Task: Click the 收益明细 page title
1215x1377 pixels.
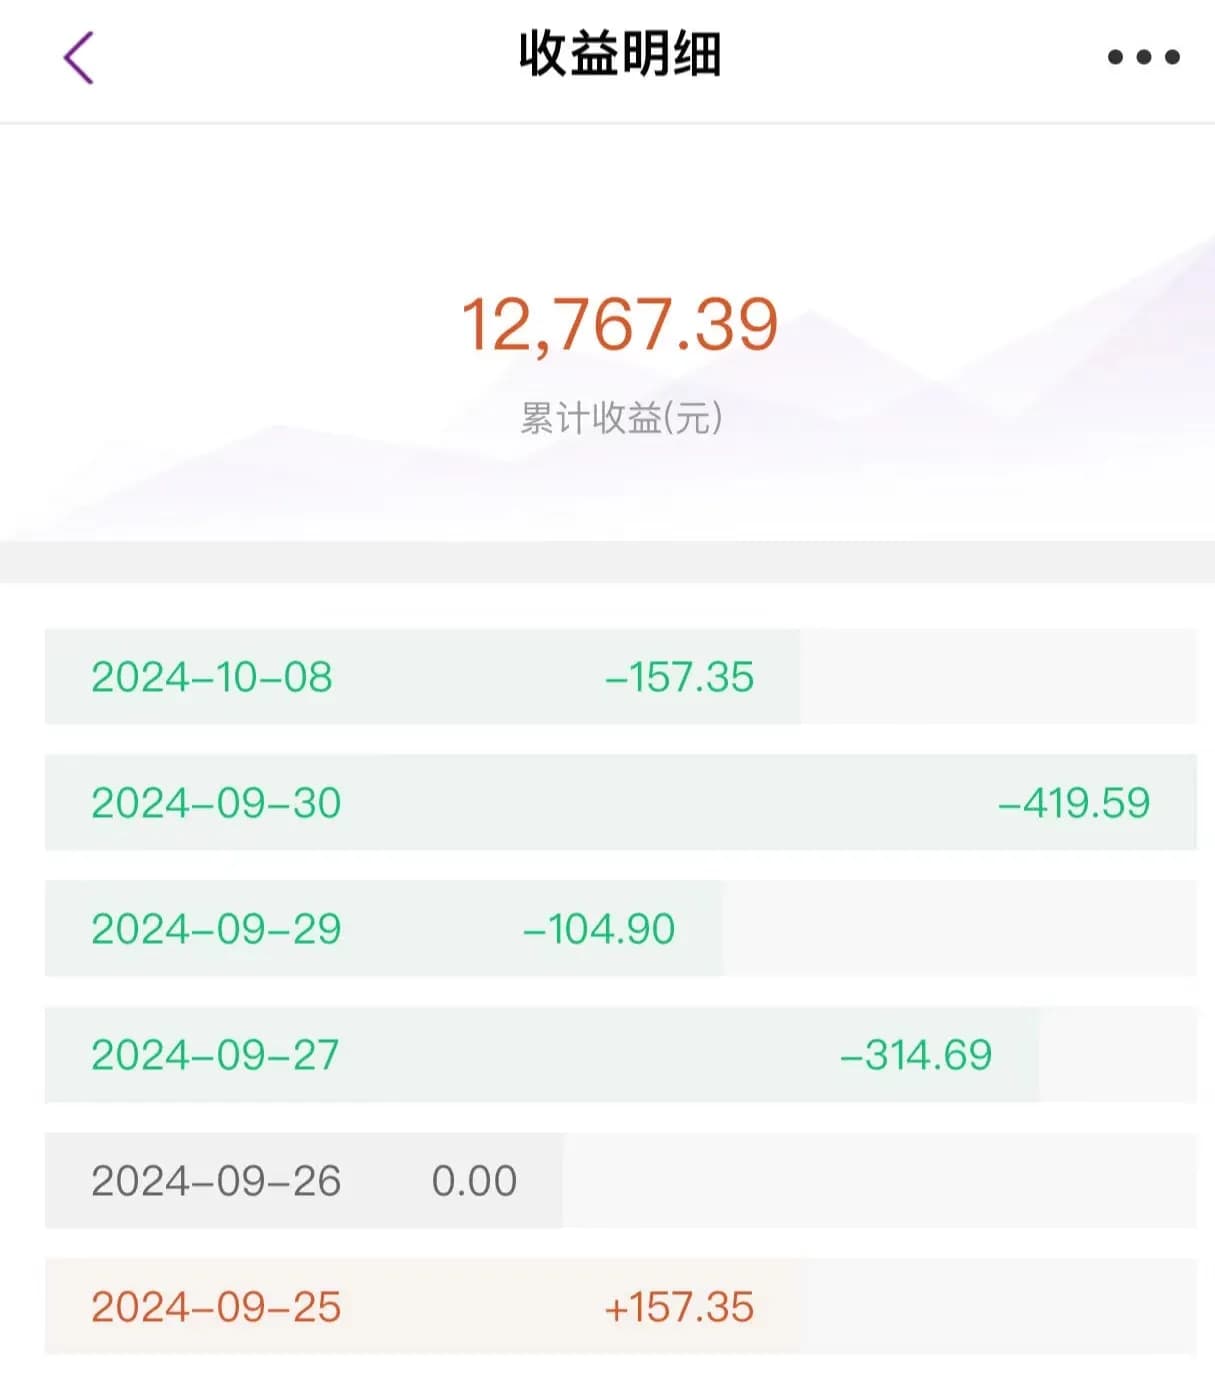Action: [x=620, y=54]
